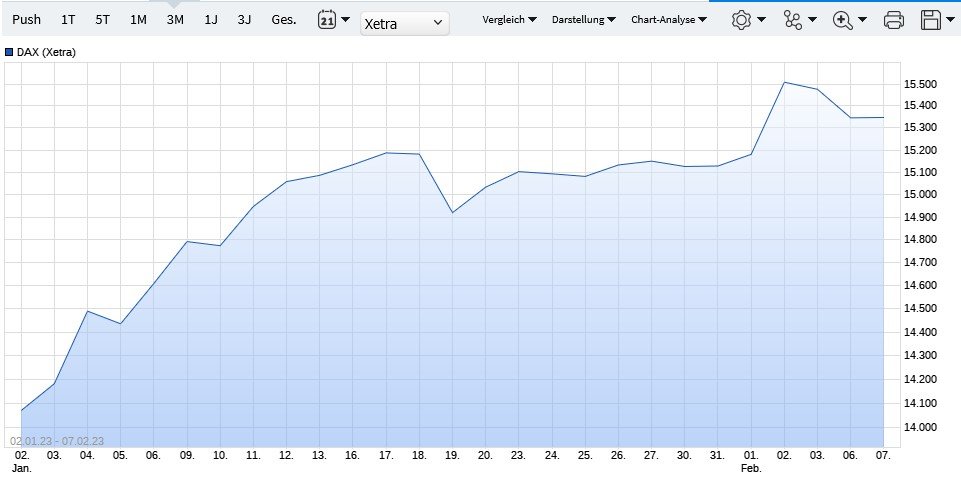Expand the share dropdown arrow
This screenshot has height=477, width=961.
pyautogui.click(x=812, y=20)
